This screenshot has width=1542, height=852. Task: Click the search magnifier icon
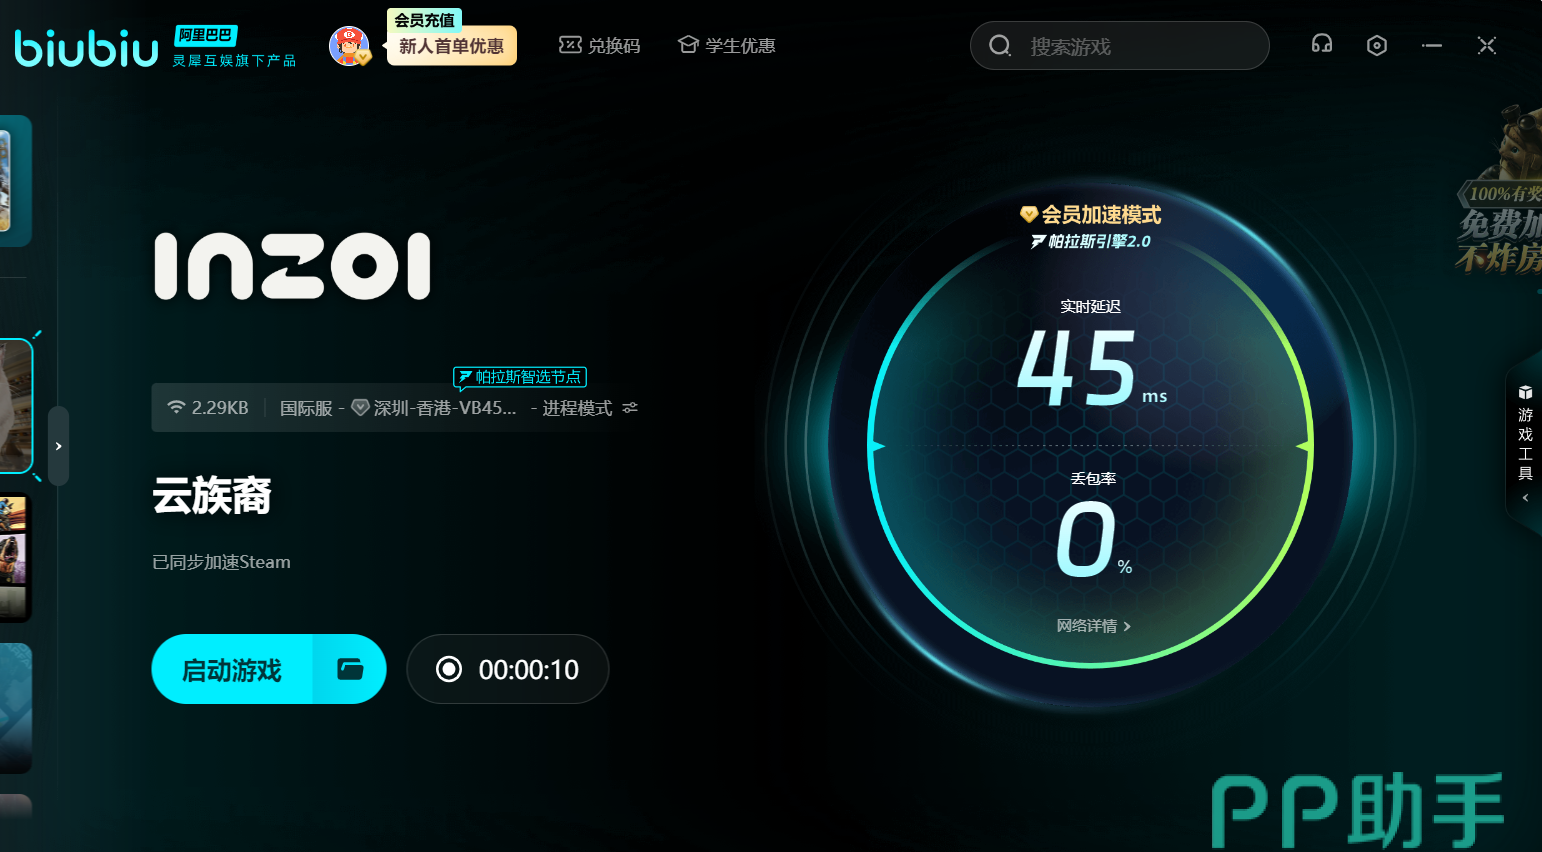[1000, 46]
